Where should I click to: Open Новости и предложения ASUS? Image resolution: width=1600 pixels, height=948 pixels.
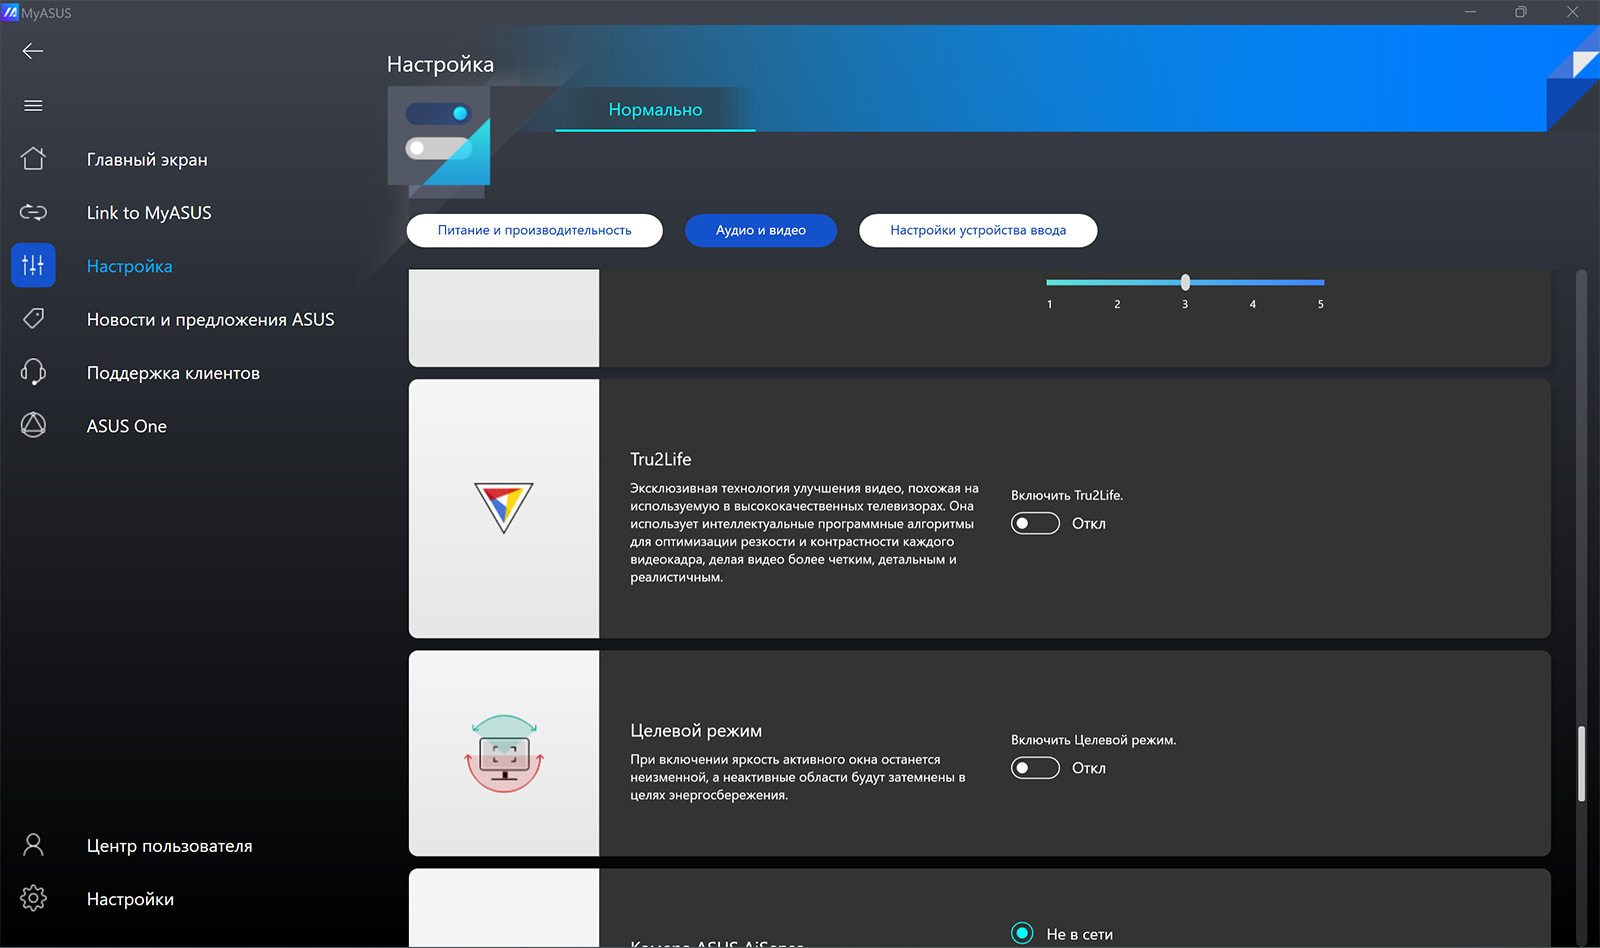point(210,320)
